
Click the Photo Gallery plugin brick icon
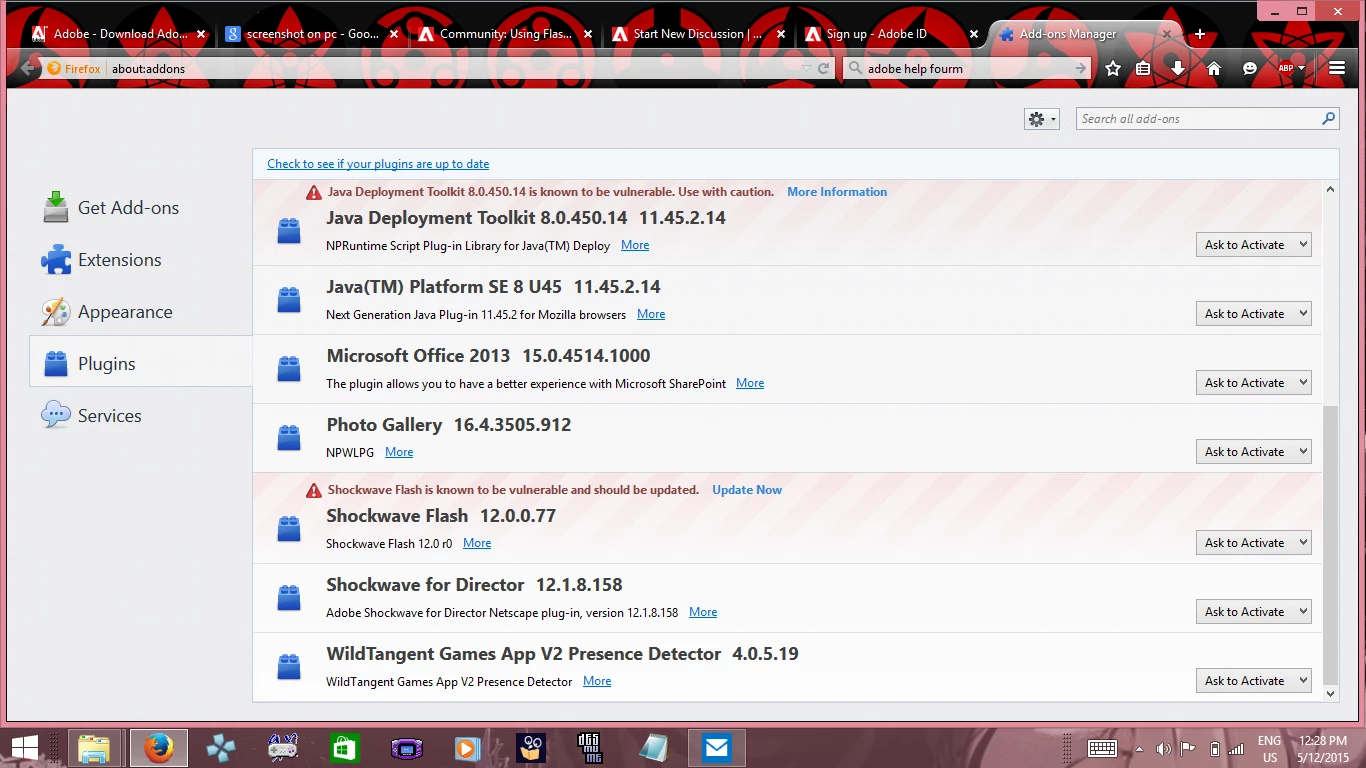pyautogui.click(x=289, y=438)
